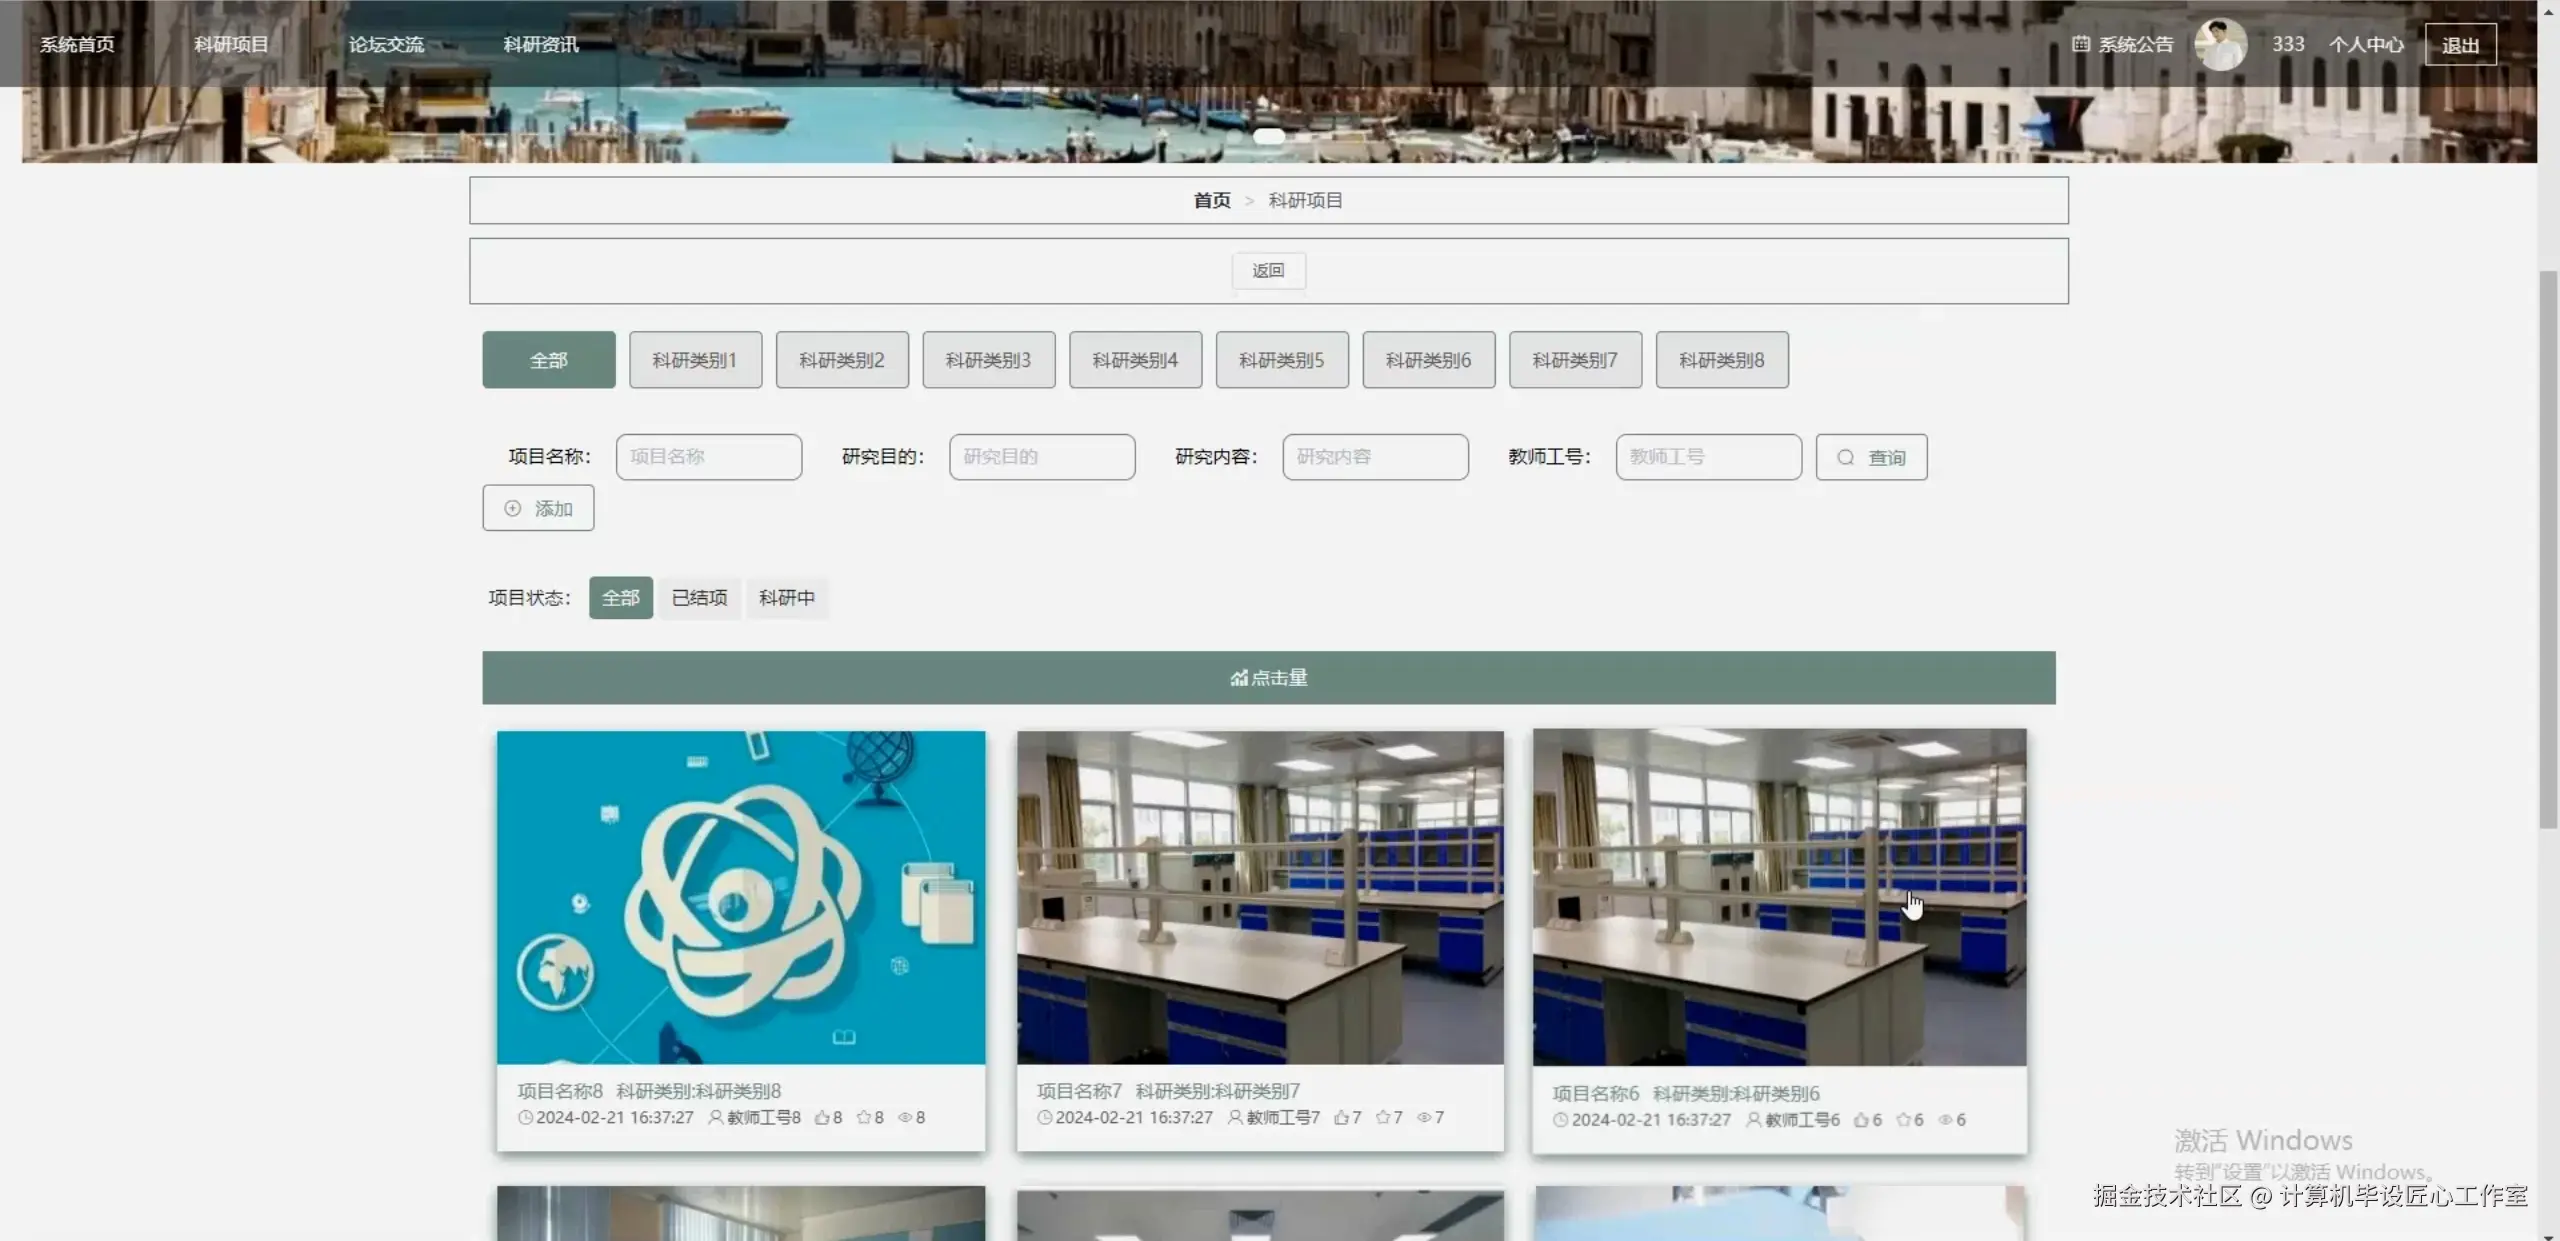Image resolution: width=2560 pixels, height=1241 pixels.
Task: Click the user avatar picture in header
Action: [x=2220, y=44]
